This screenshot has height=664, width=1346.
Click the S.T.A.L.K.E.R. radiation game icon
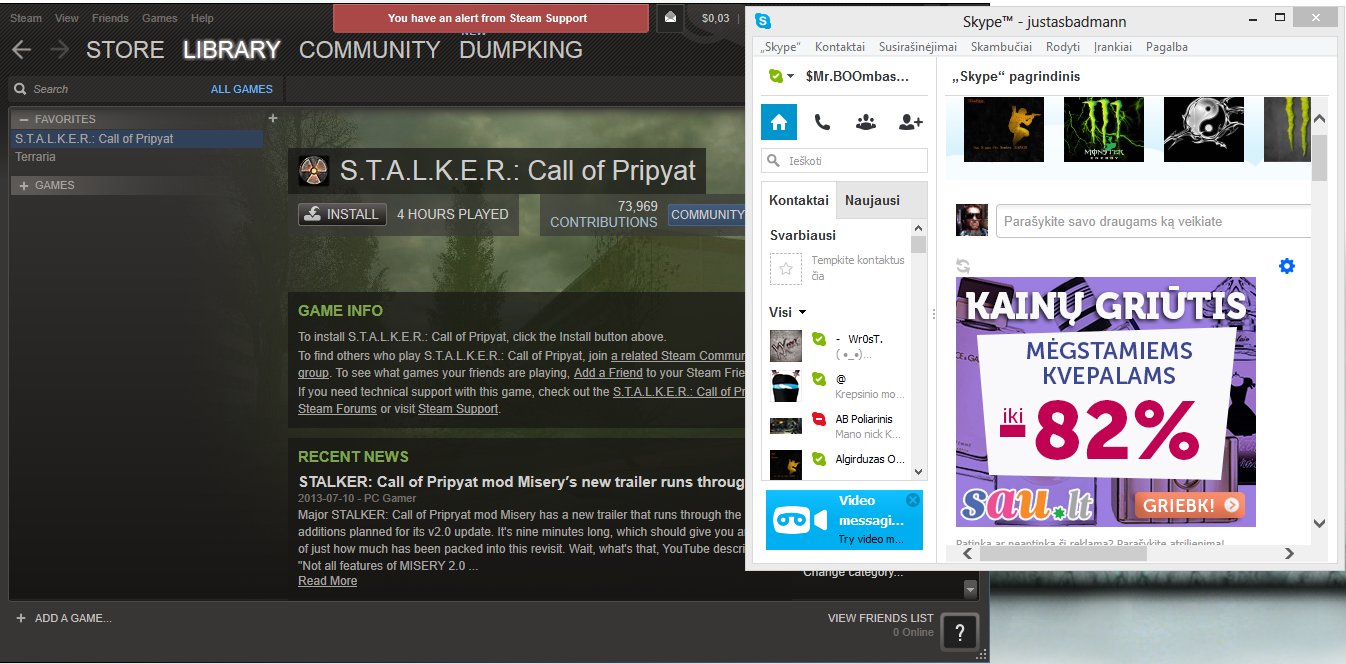coord(314,171)
